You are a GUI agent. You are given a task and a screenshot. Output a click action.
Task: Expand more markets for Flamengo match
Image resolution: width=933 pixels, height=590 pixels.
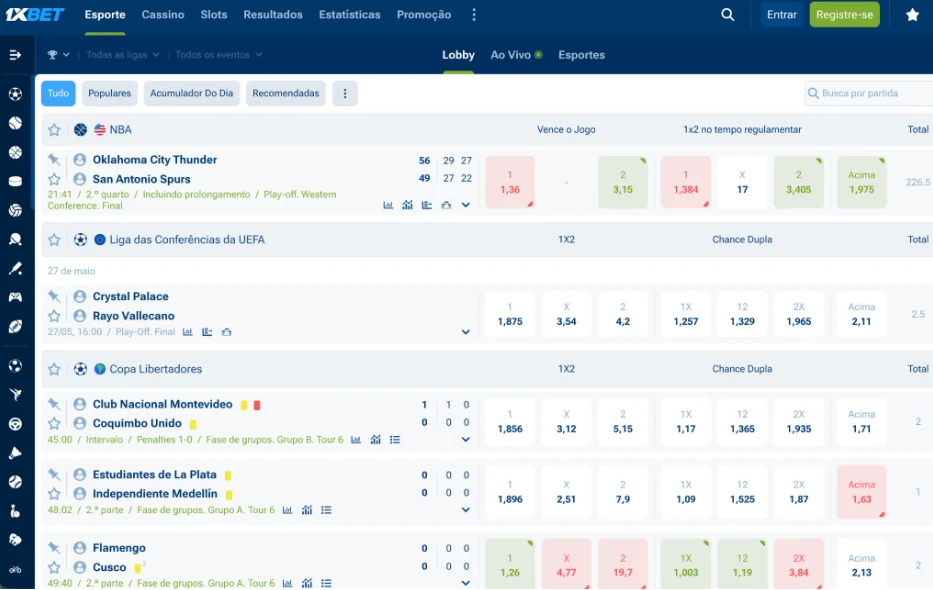[466, 583]
